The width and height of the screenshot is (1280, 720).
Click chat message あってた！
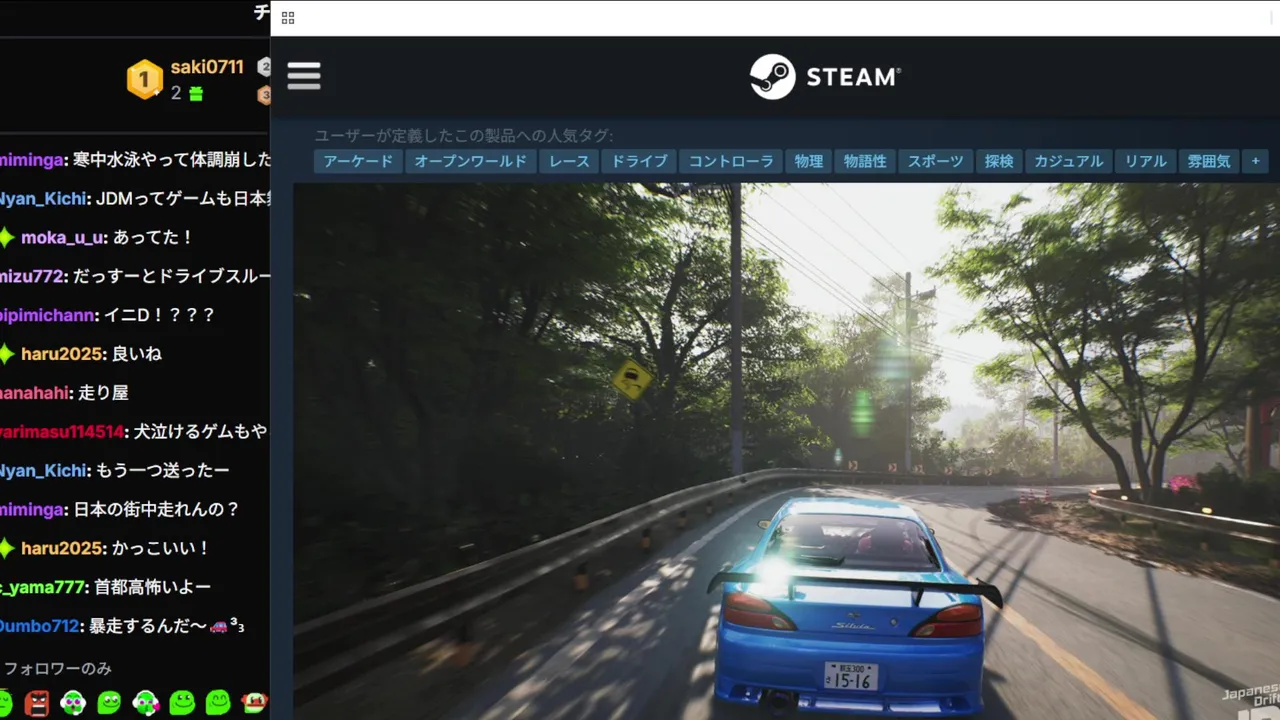pos(153,237)
